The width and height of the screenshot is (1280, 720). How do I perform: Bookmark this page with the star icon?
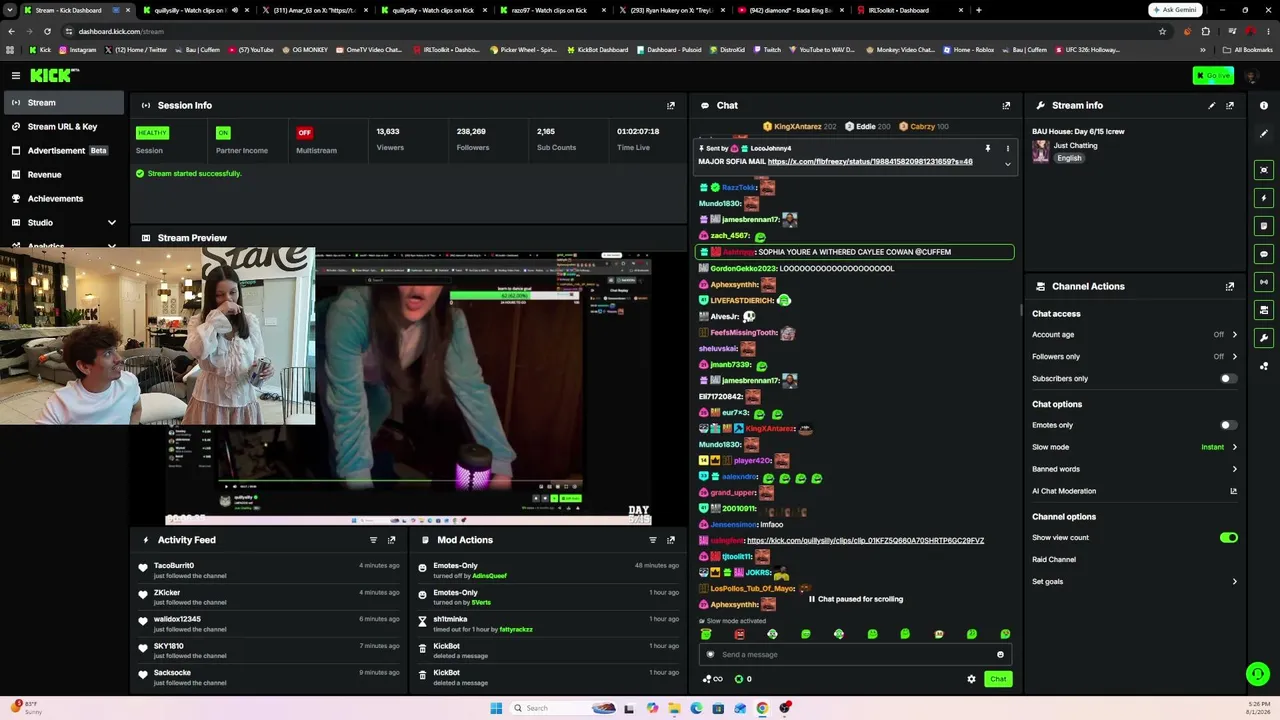[1162, 31]
